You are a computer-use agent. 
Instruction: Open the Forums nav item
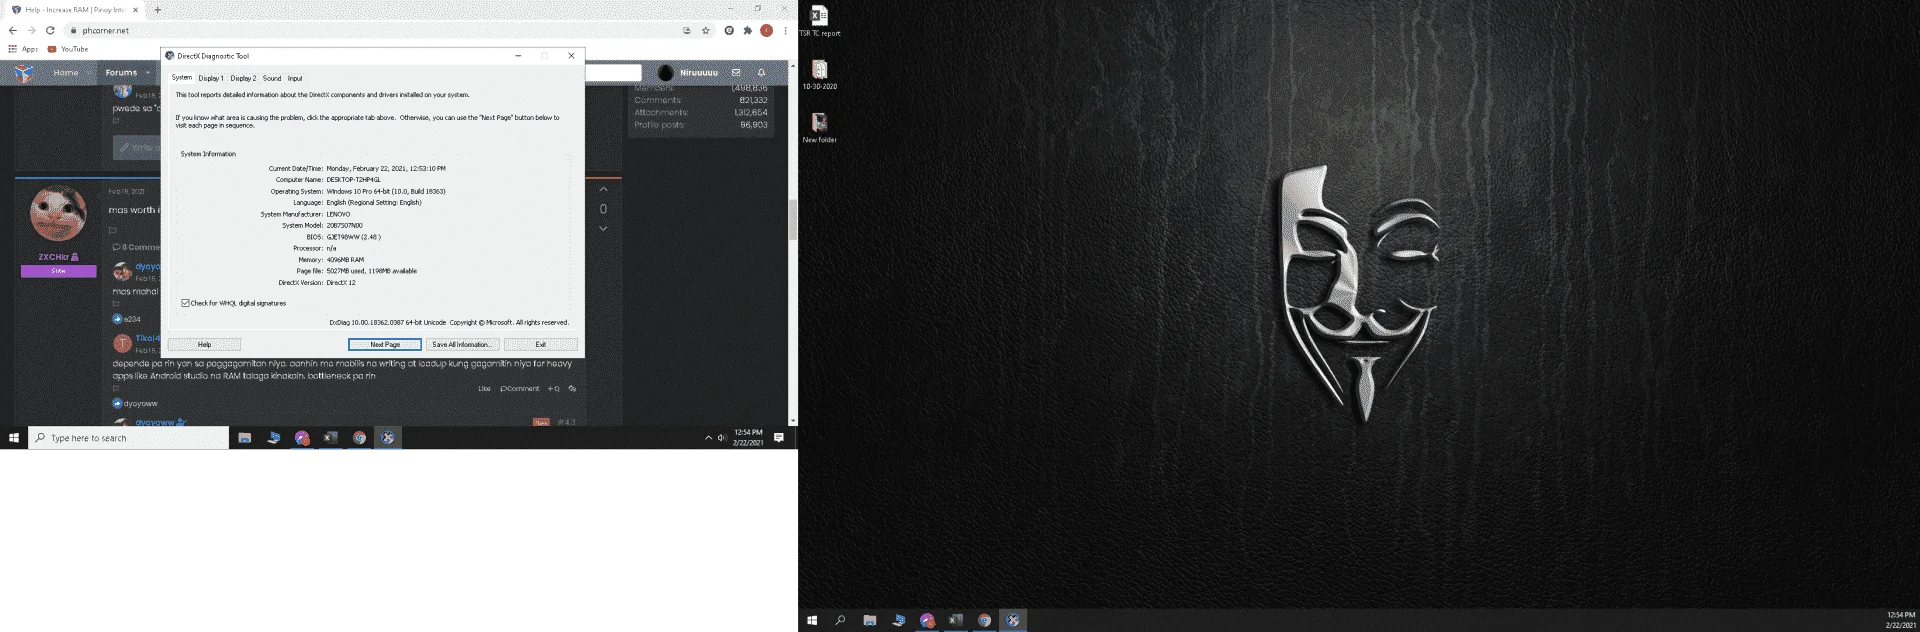[121, 73]
